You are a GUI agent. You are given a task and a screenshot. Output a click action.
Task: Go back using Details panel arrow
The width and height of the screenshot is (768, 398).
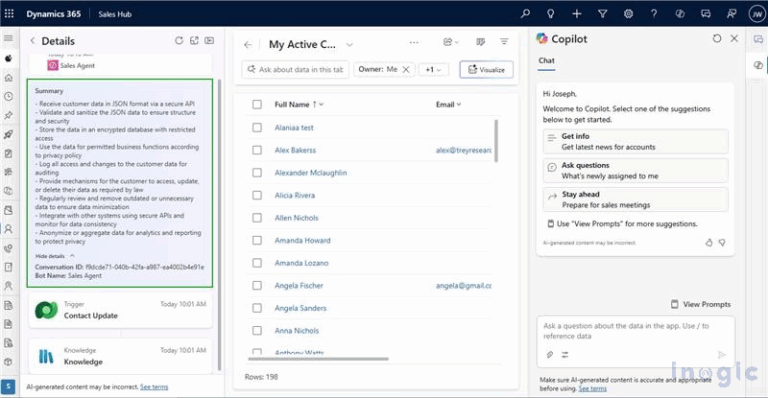(x=32, y=41)
